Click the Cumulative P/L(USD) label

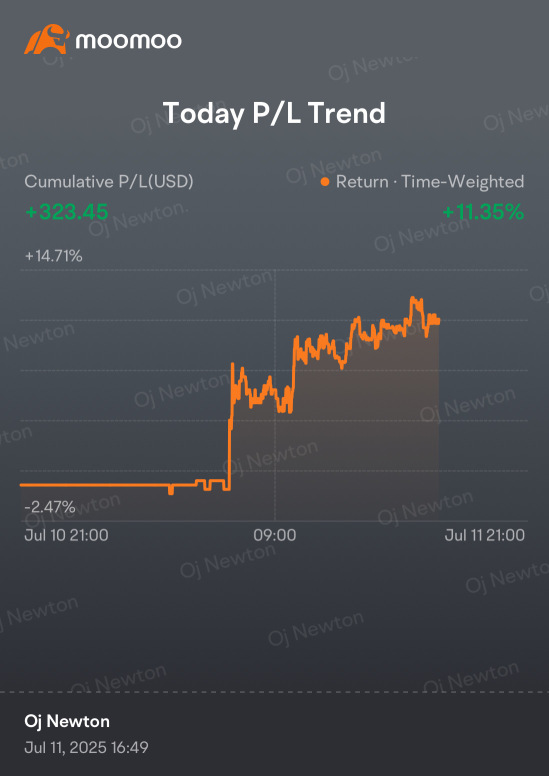coord(109,182)
